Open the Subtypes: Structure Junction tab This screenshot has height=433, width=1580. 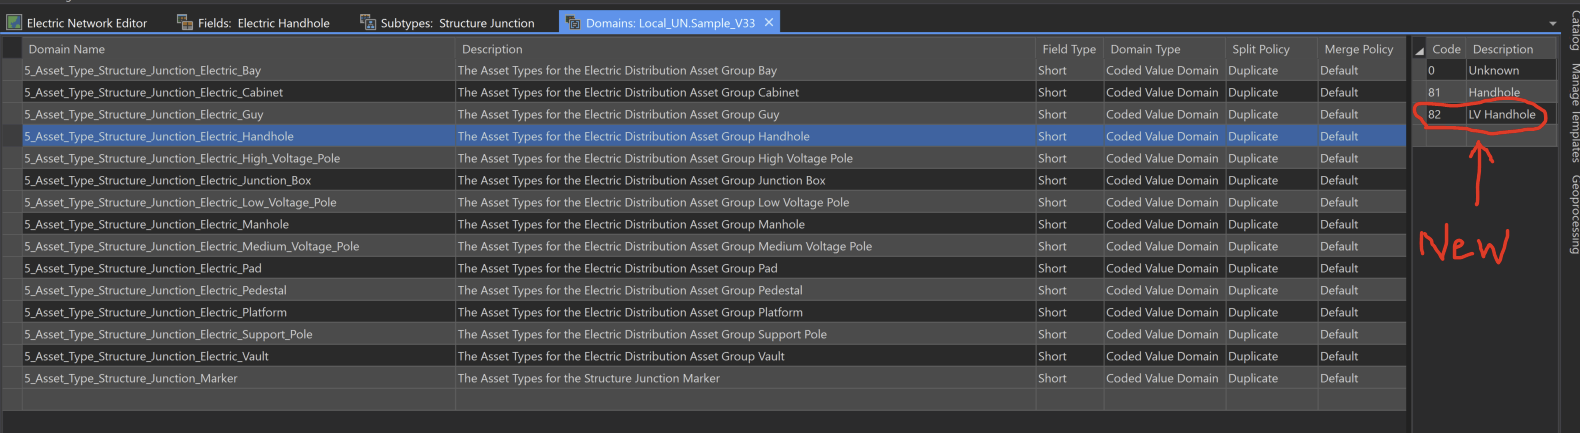(x=457, y=23)
